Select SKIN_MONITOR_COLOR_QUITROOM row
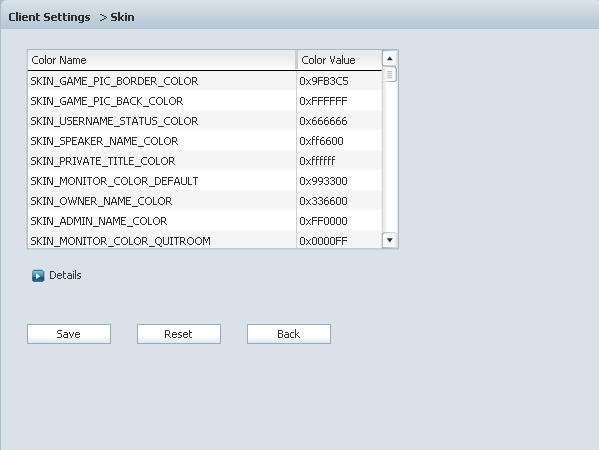The image size is (599, 450). (x=205, y=240)
